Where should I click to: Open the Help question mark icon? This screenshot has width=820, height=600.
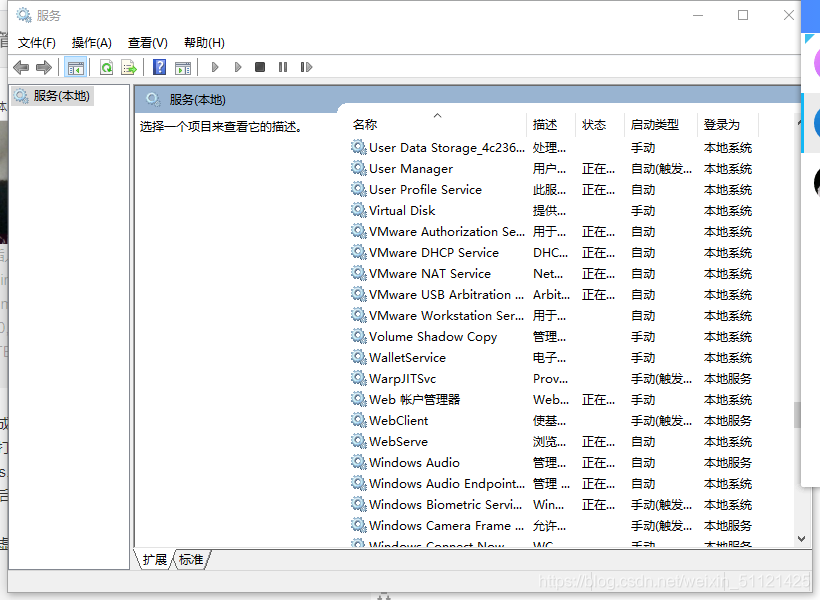(160, 67)
